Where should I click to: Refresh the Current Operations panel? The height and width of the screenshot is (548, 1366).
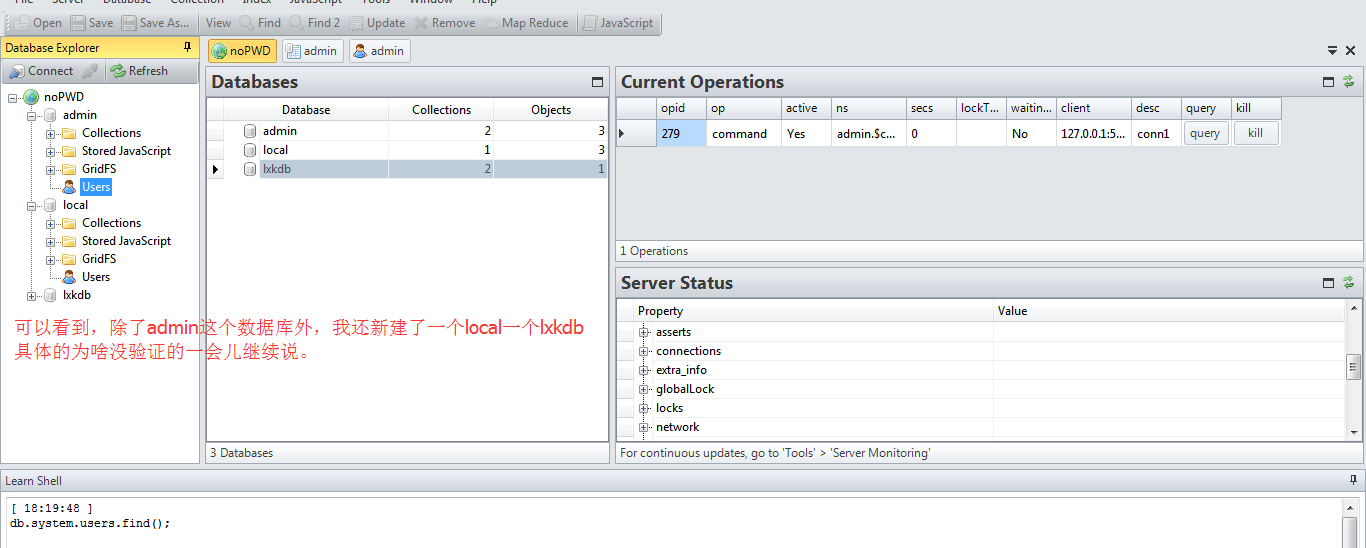coord(1349,82)
